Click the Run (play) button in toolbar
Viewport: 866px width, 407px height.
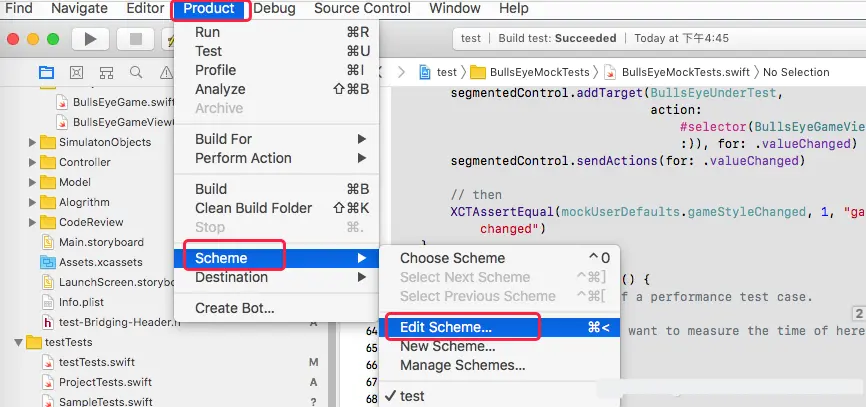coord(90,39)
